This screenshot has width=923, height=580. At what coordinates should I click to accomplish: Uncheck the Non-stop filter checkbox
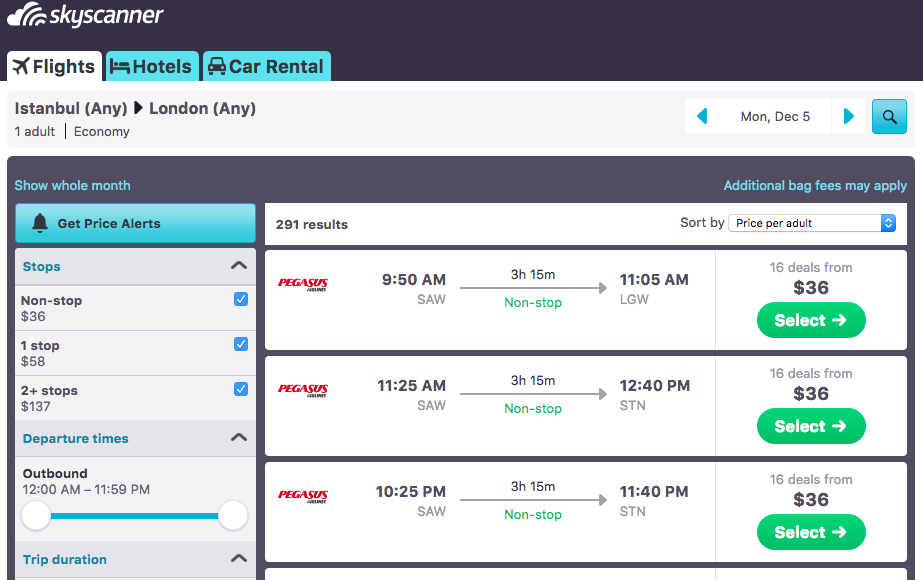click(x=240, y=299)
